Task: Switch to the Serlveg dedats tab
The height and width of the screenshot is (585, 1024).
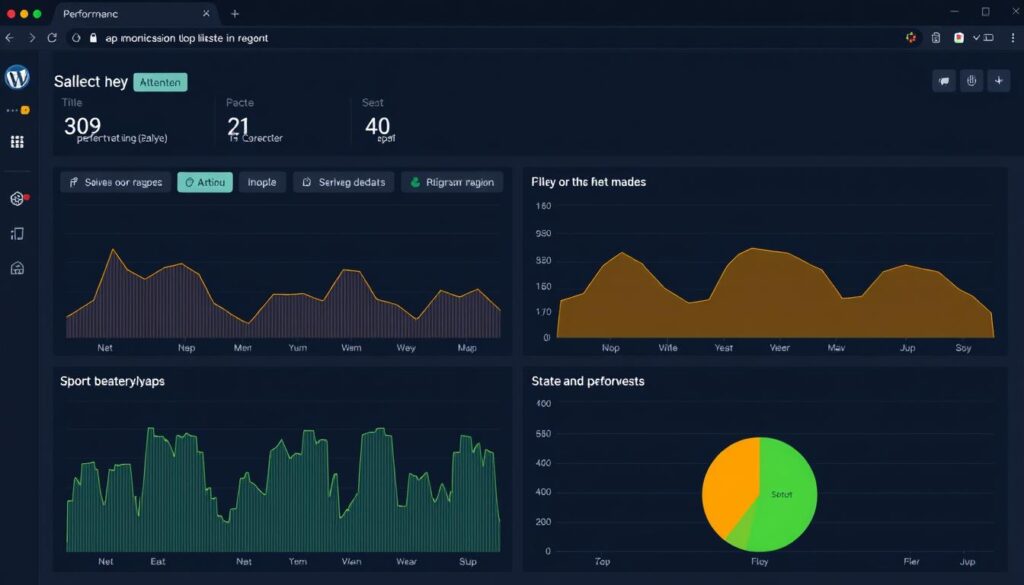Action: 343,182
